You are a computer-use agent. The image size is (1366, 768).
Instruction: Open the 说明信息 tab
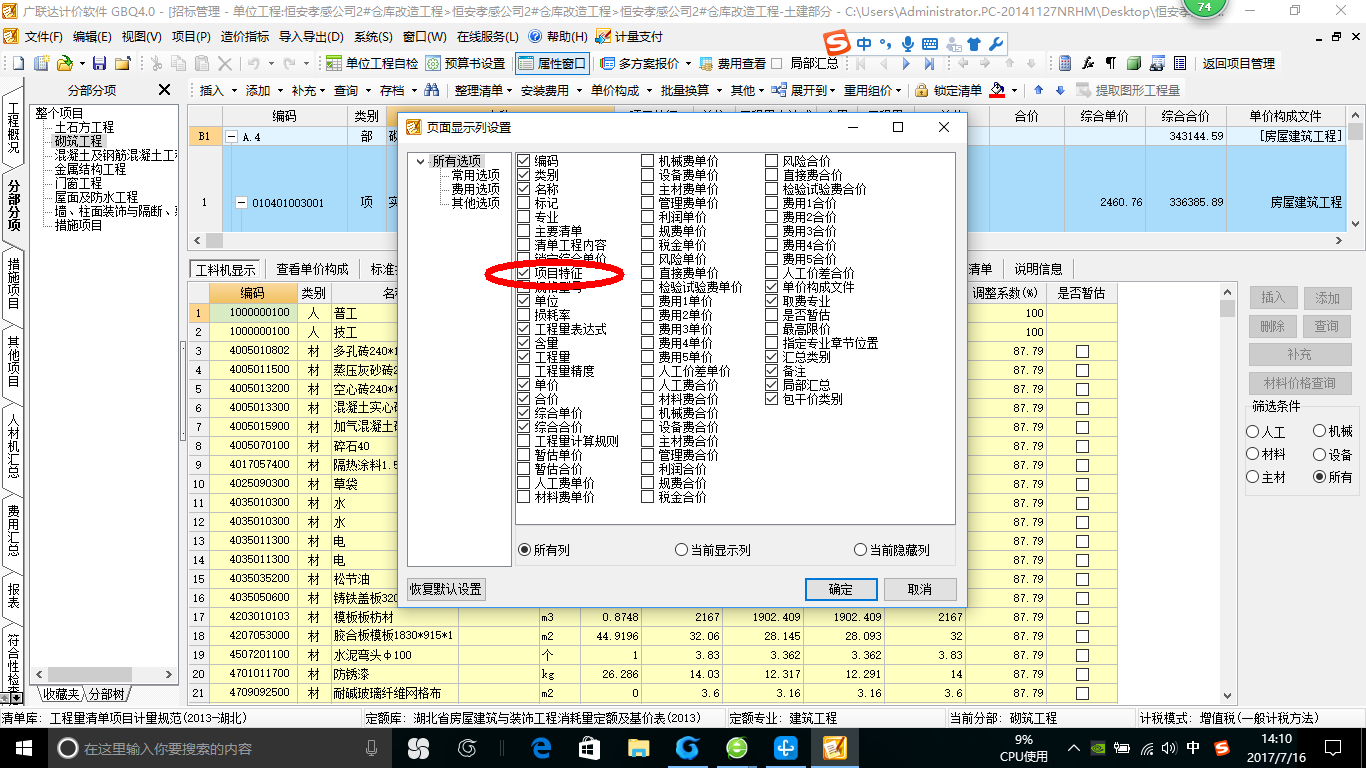pyautogui.click(x=1038, y=269)
